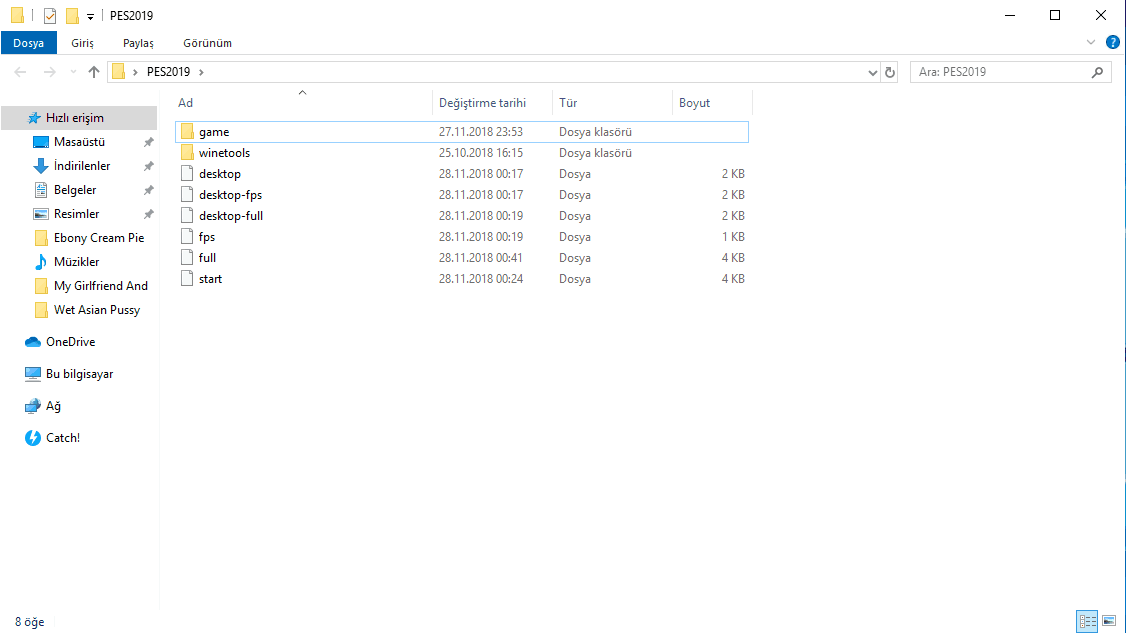Image resolution: width=1126 pixels, height=633 pixels.
Task: Sort by the Boyut column header
Action: 712,103
